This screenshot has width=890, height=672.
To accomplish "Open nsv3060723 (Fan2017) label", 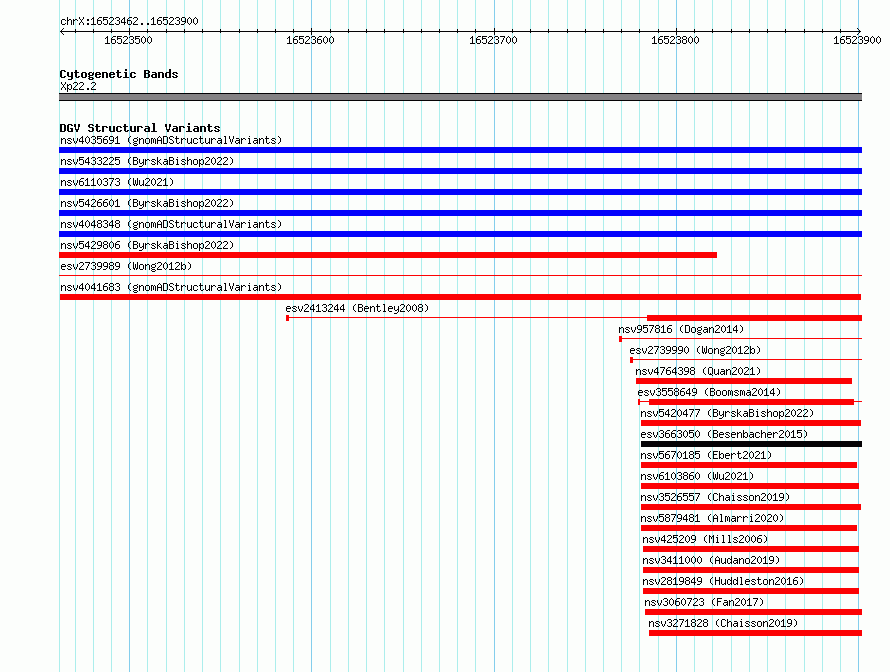I will click(x=704, y=602).
